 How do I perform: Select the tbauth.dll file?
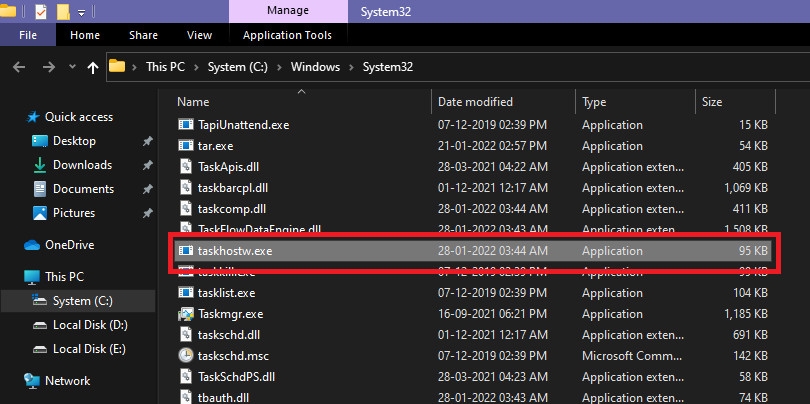tap(224, 397)
